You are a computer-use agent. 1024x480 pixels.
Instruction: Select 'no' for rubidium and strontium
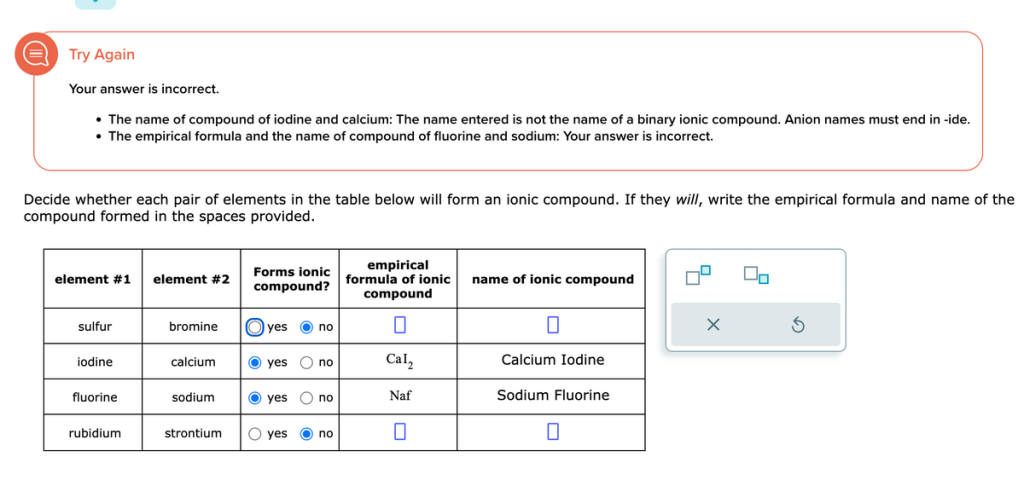coord(307,433)
